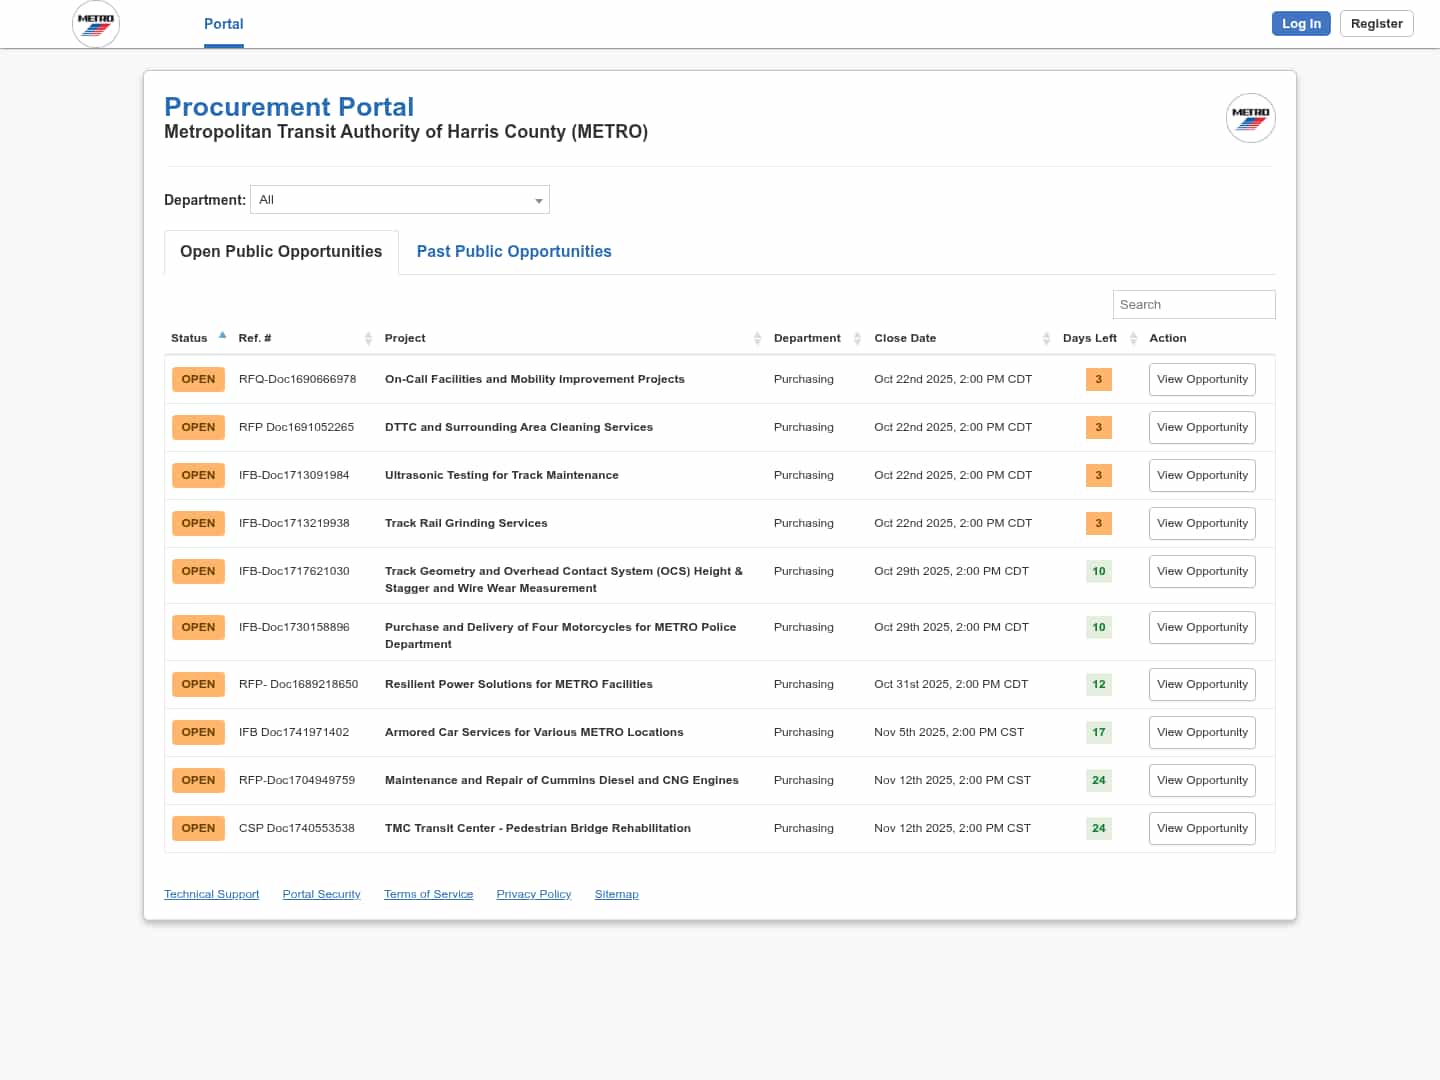This screenshot has height=1080, width=1440.
Task: Sort the table by Close Date arrows
Action: pyautogui.click(x=1046, y=338)
